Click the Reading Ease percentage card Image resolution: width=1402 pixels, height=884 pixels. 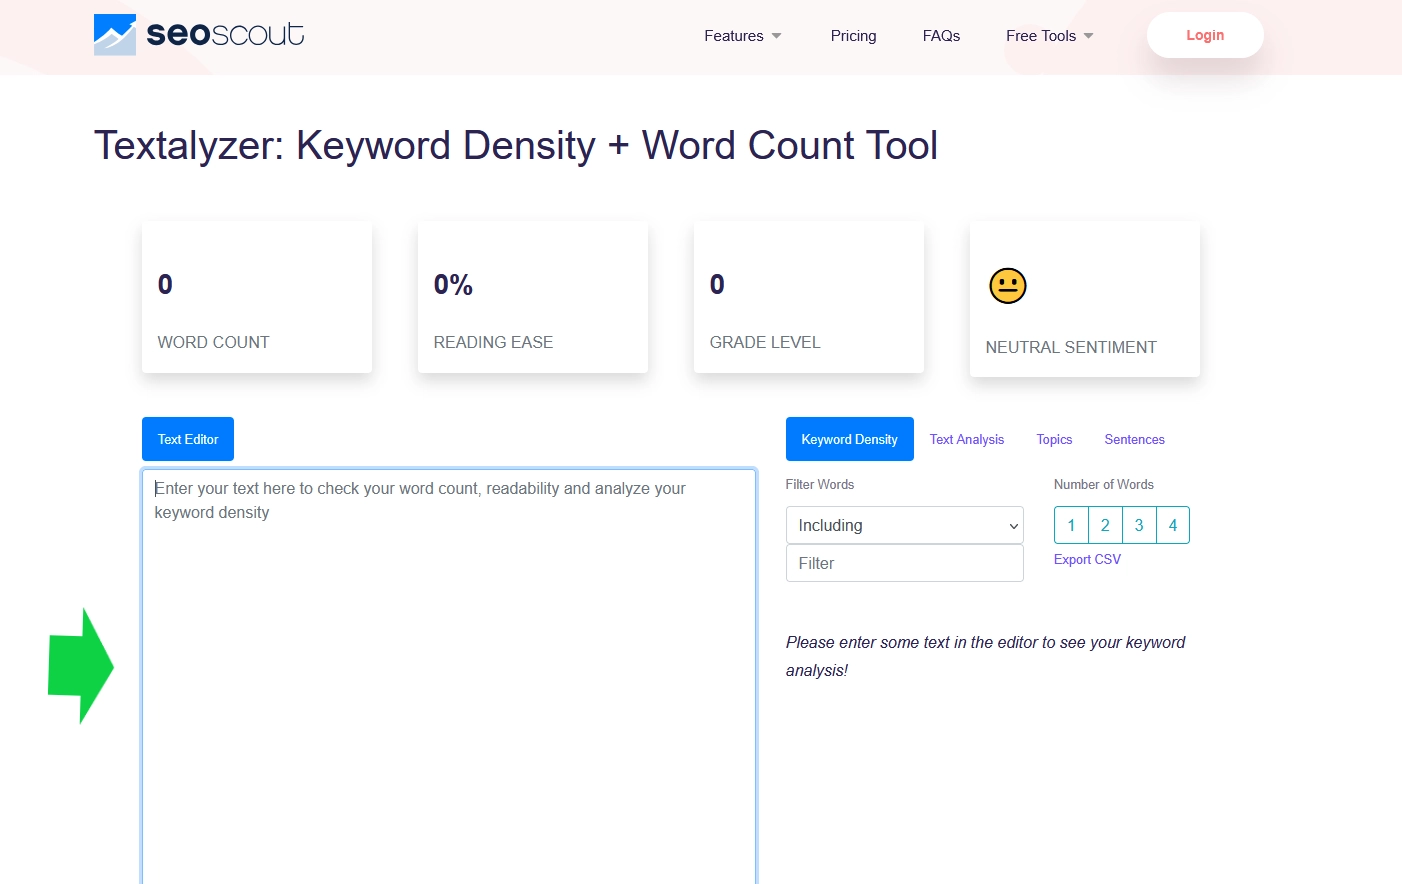(532, 297)
